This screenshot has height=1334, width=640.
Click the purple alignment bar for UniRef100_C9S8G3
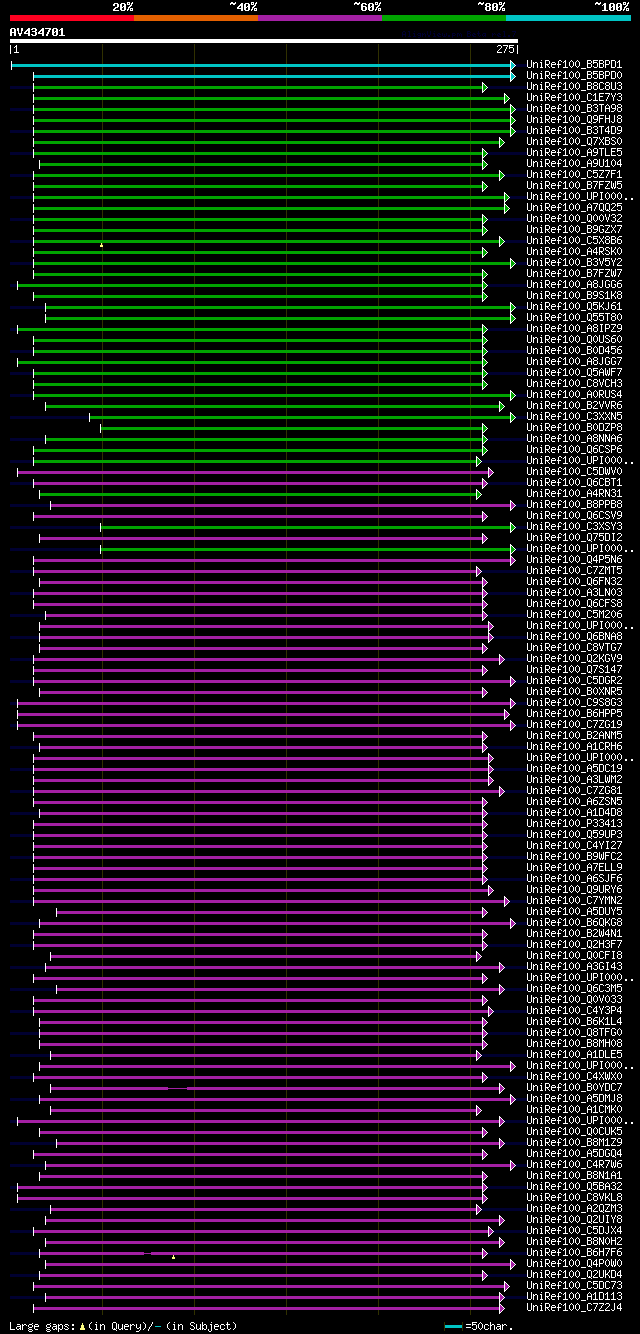[266, 703]
